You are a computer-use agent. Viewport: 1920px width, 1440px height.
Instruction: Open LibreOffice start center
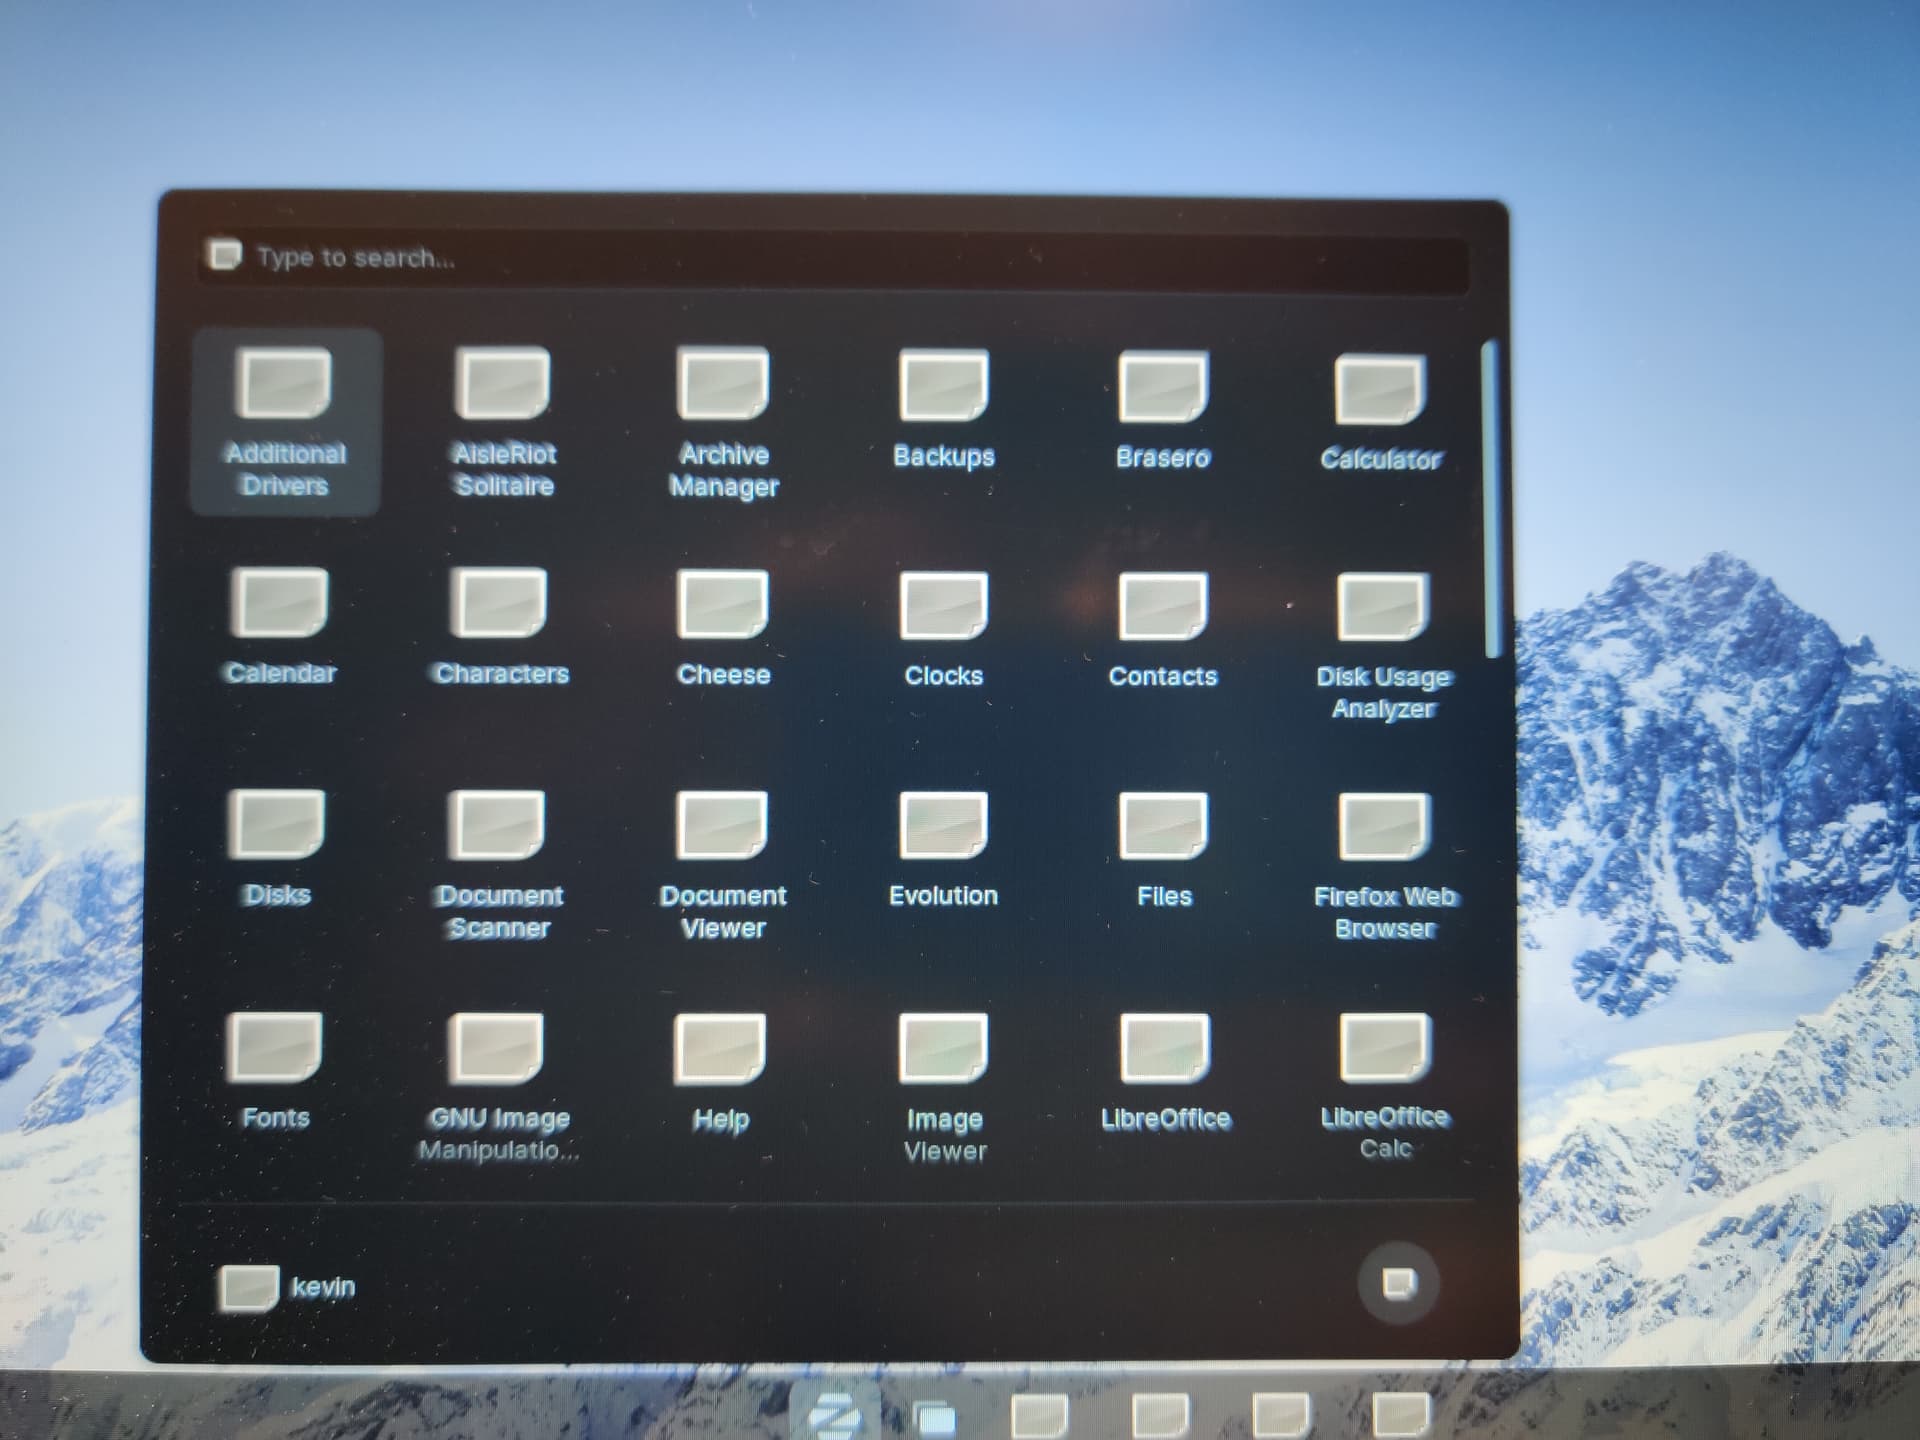point(1165,1072)
